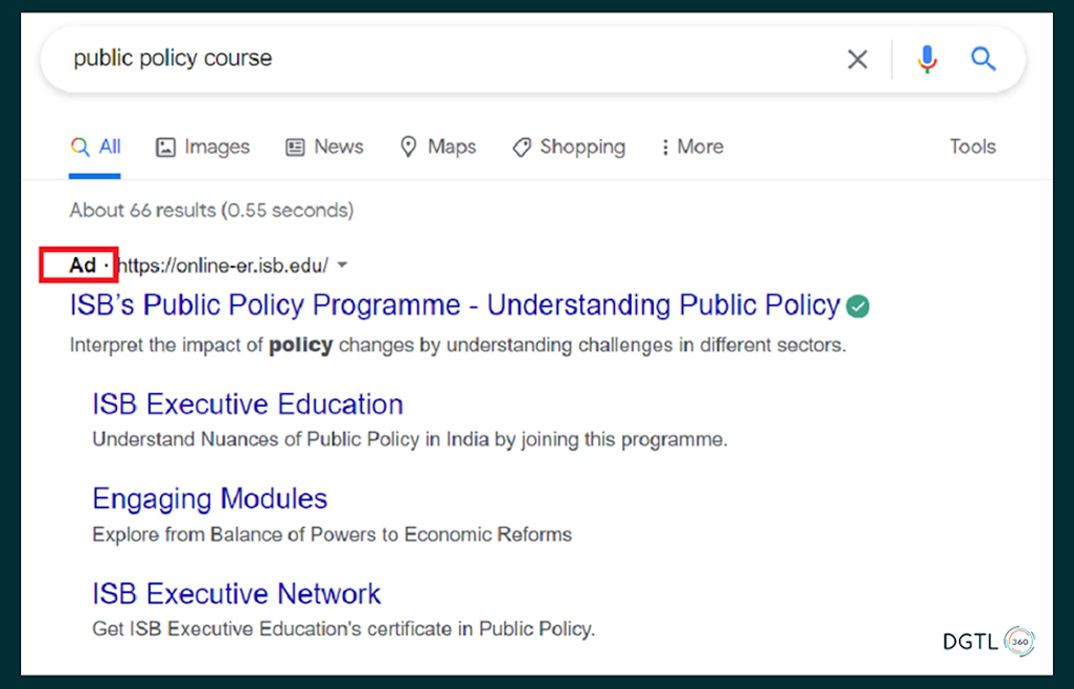This screenshot has width=1074, height=689.
Task: Click the green verified checkmark badge
Action: pos(858,306)
